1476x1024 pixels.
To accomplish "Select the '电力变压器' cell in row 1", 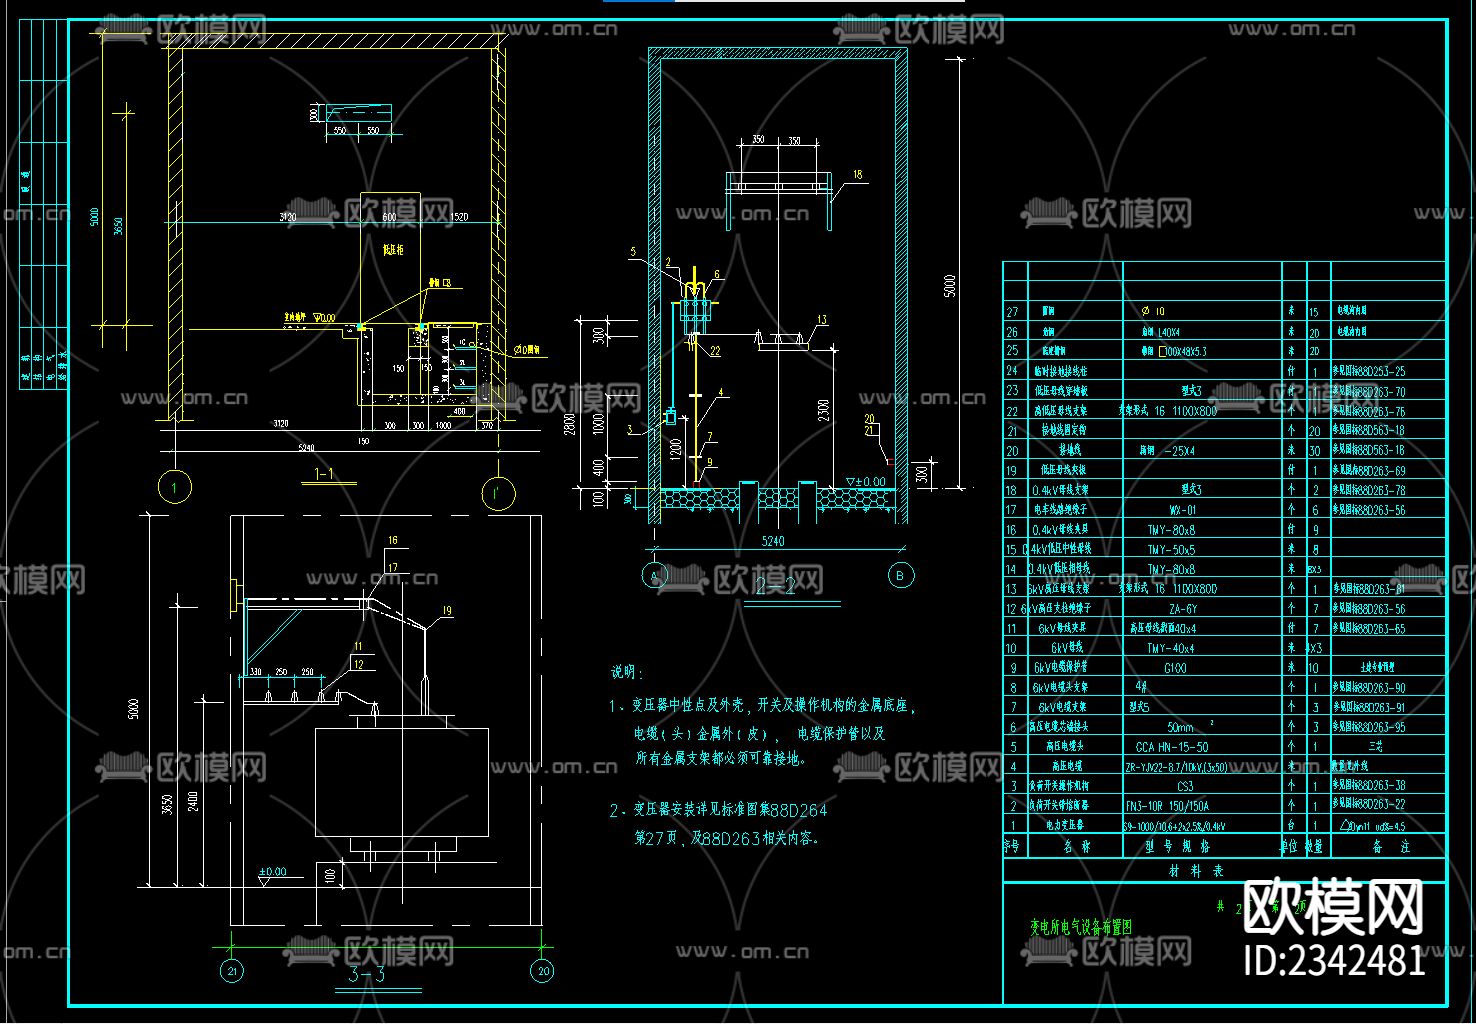I will point(1064,826).
